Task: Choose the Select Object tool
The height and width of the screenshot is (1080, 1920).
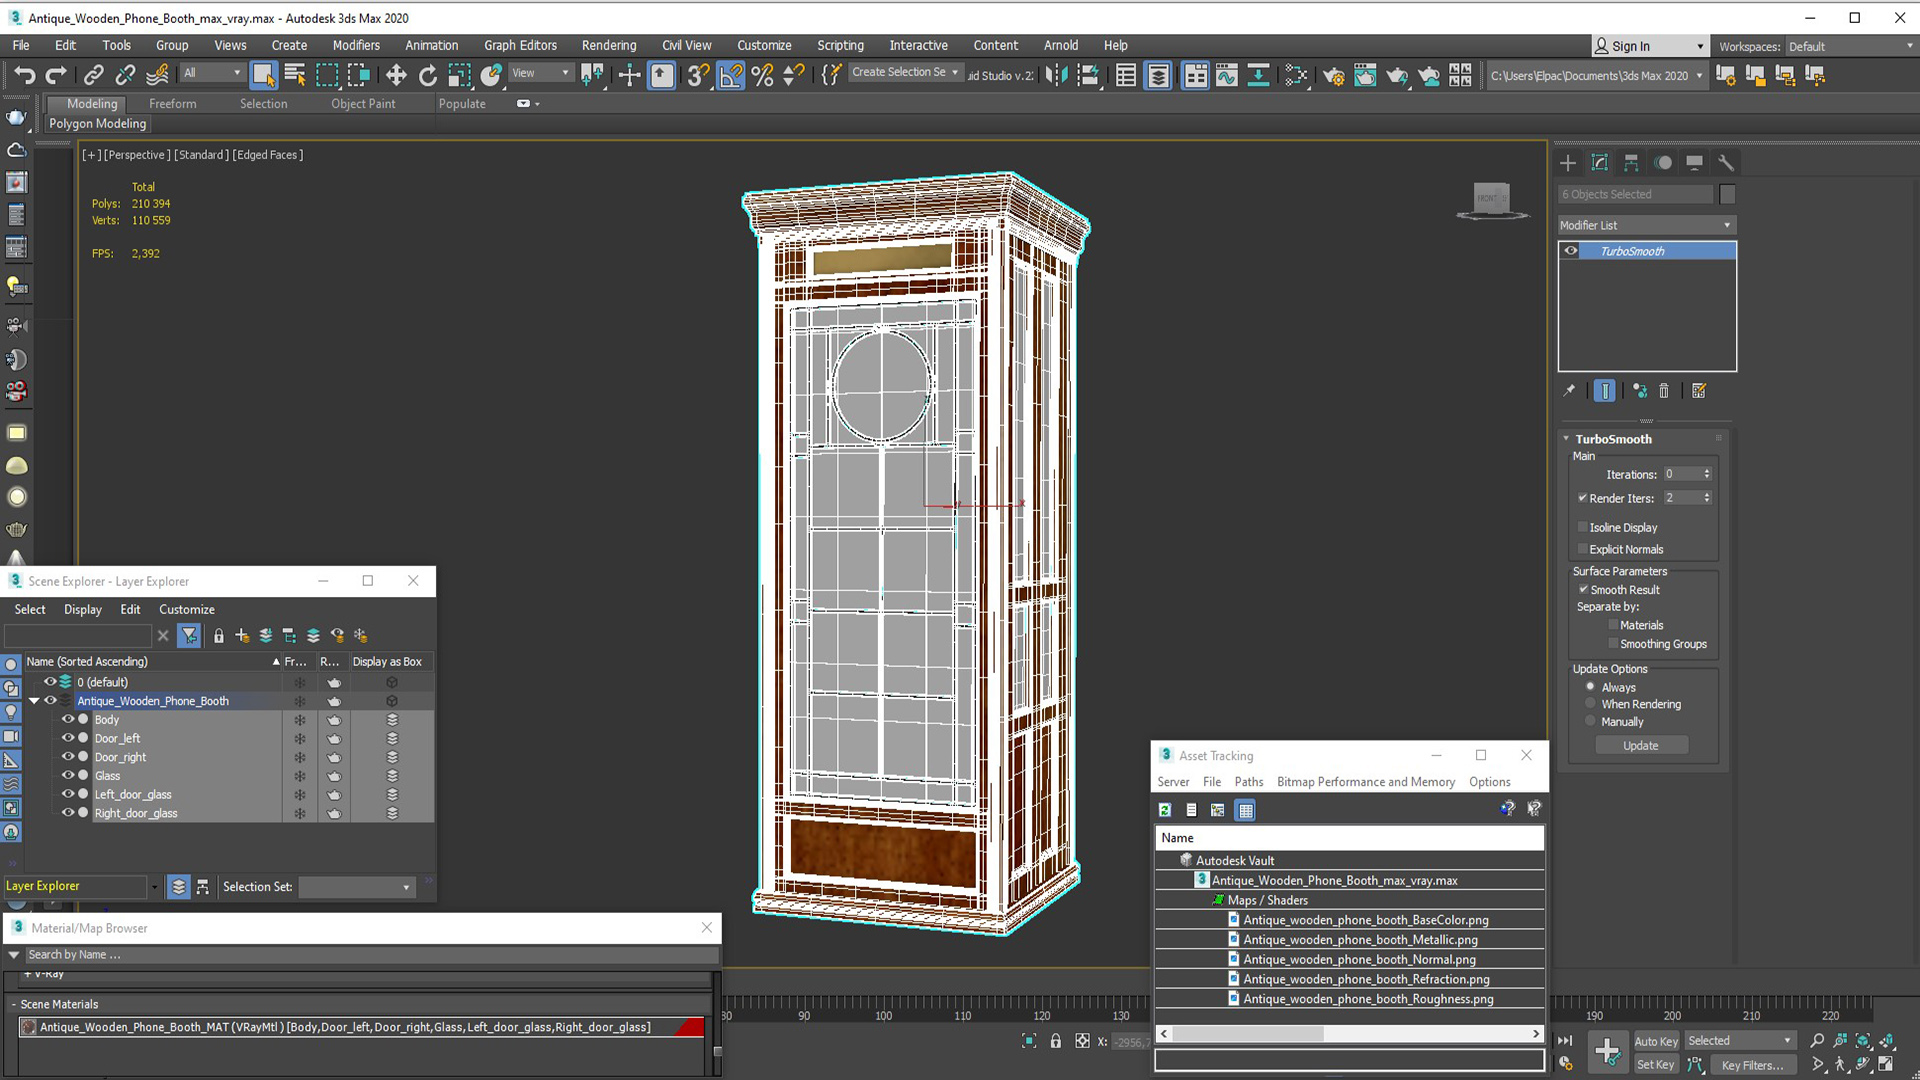Action: tap(263, 75)
